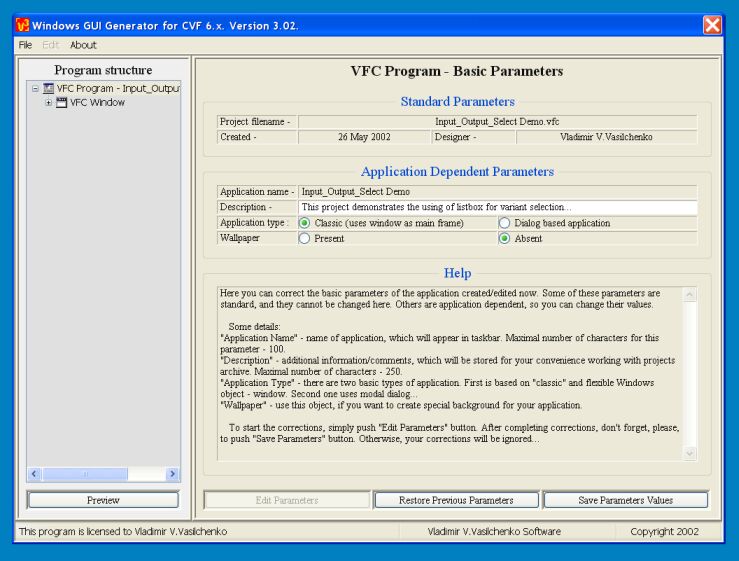This screenshot has width=739, height=561.
Task: Click tree panel scroll right arrow
Action: [x=172, y=473]
